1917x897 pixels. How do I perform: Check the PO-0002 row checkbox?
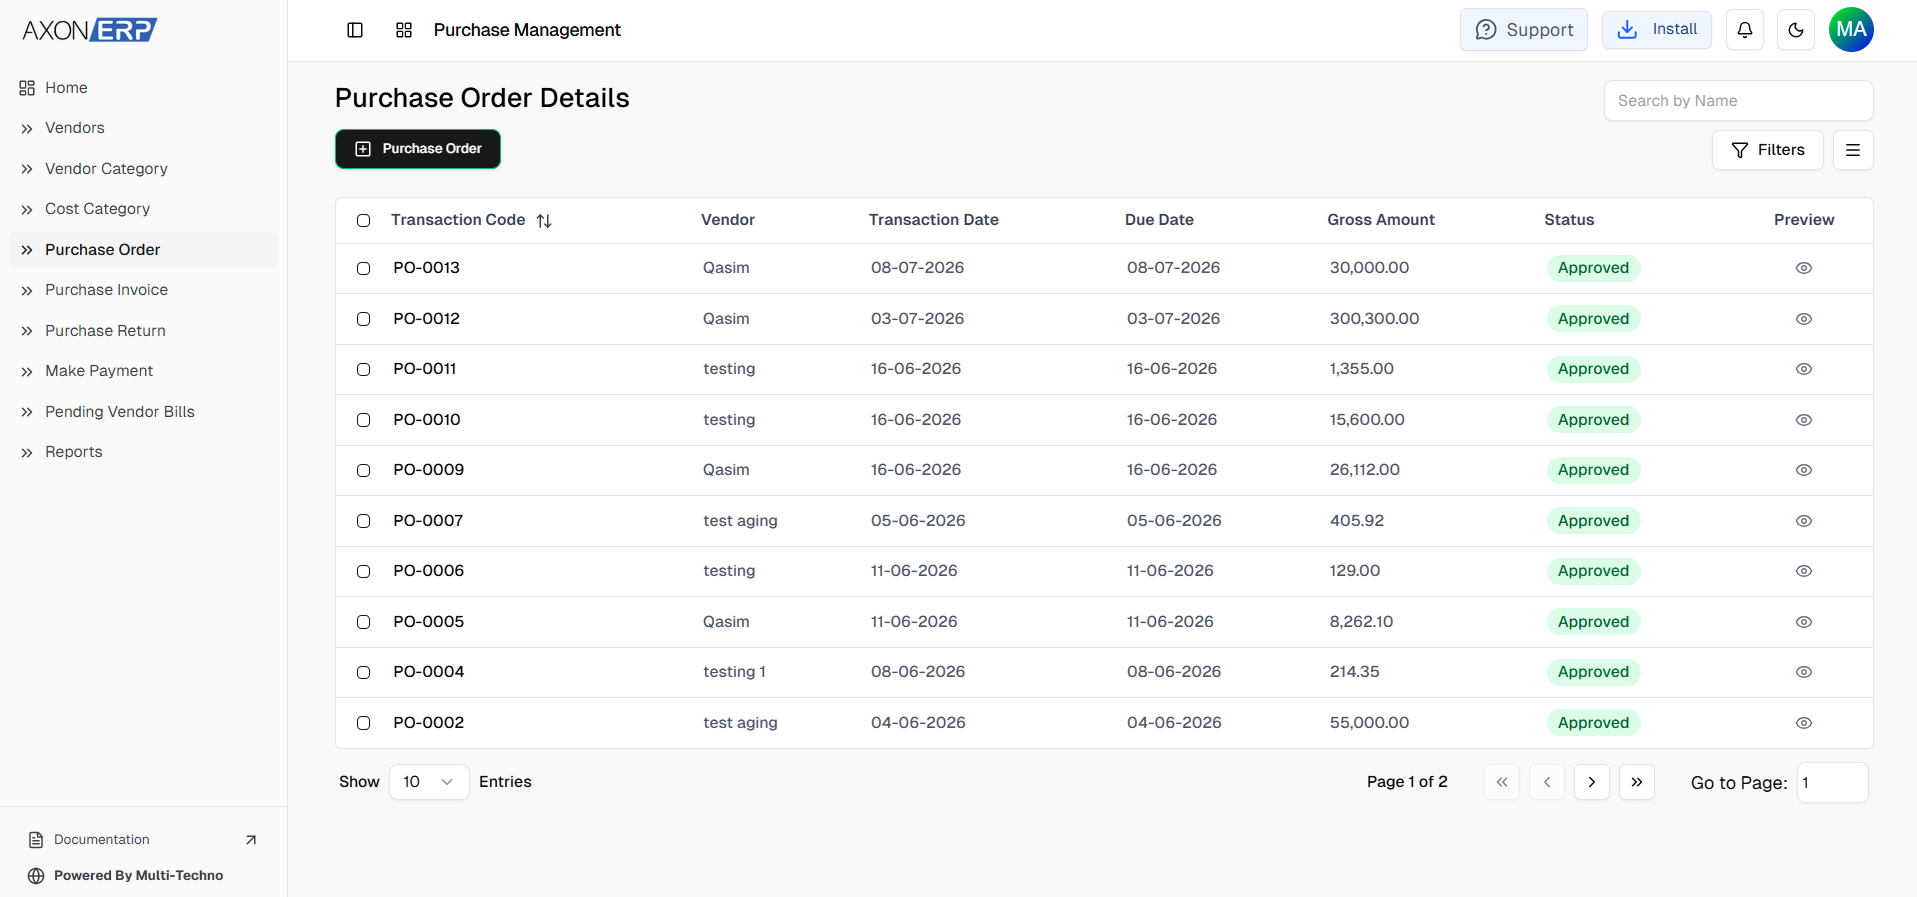363,723
